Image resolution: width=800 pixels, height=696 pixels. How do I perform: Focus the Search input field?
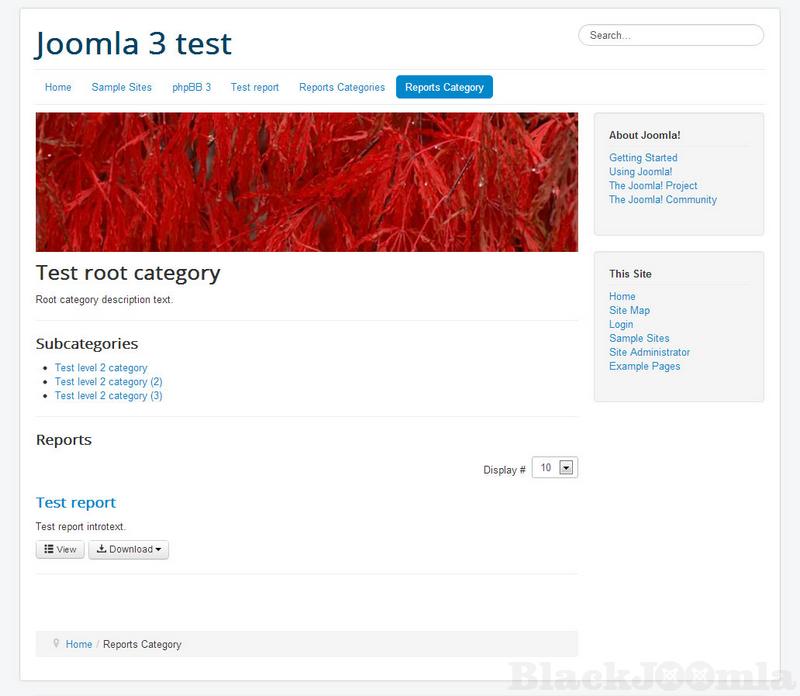(670, 35)
